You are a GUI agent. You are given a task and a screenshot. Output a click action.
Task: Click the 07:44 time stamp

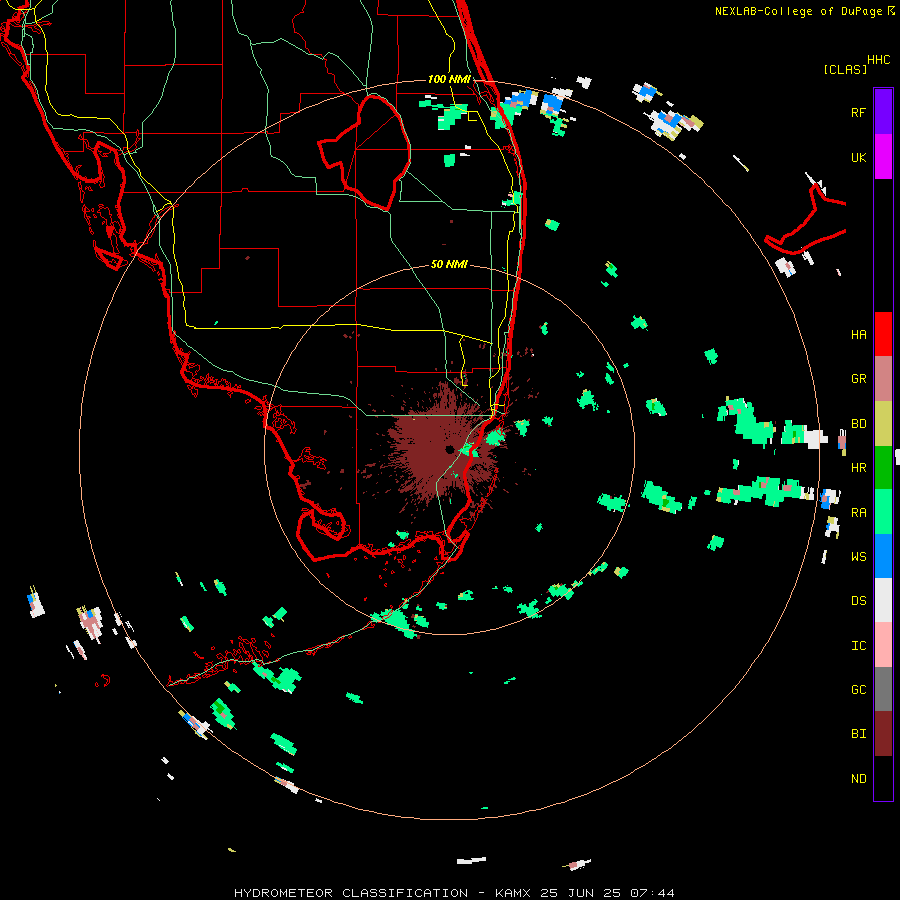coord(652,893)
